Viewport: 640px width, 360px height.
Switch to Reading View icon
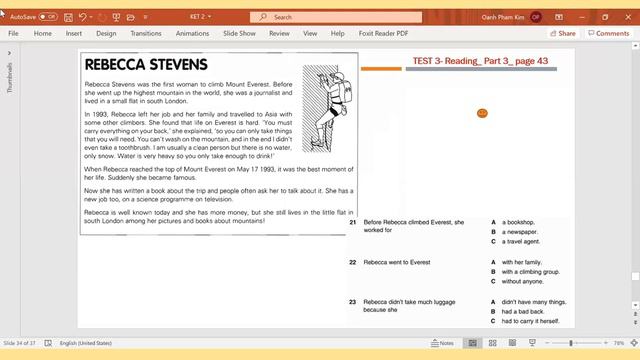pos(512,343)
